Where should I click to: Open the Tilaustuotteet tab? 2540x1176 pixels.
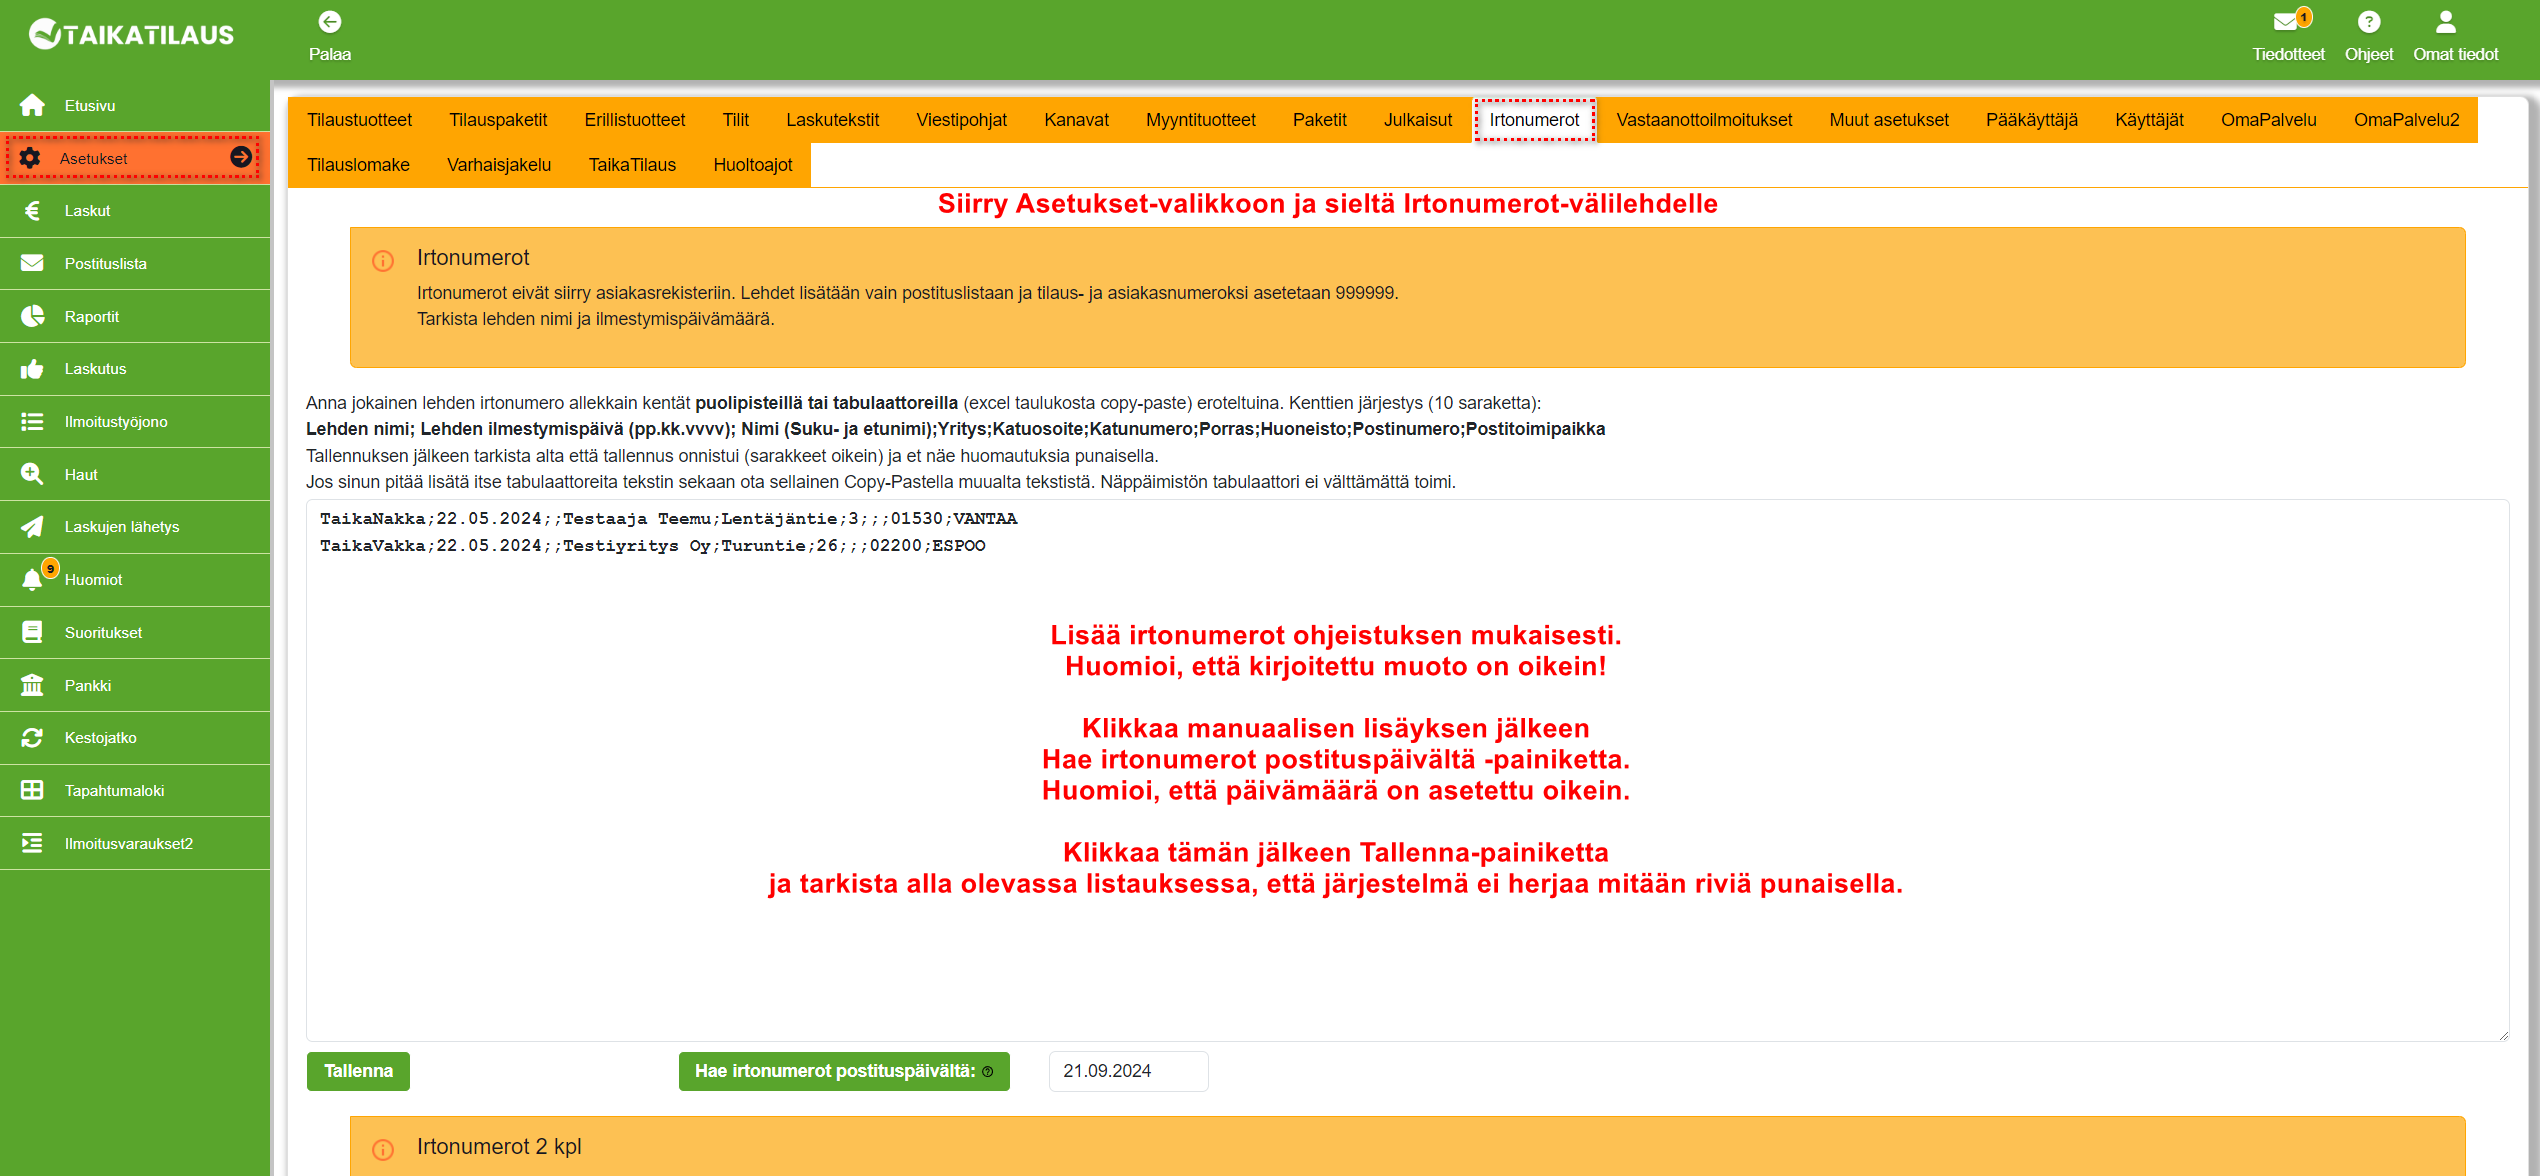(x=359, y=120)
